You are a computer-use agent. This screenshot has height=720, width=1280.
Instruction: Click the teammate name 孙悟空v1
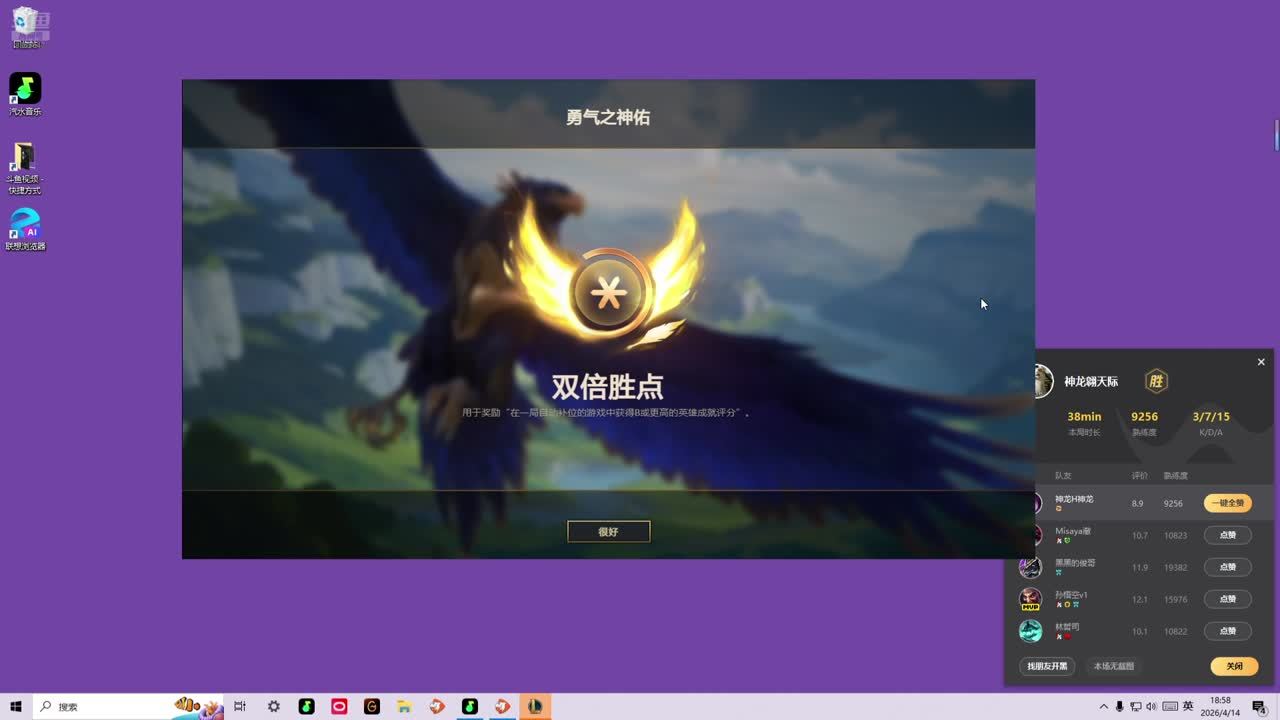click(1071, 595)
